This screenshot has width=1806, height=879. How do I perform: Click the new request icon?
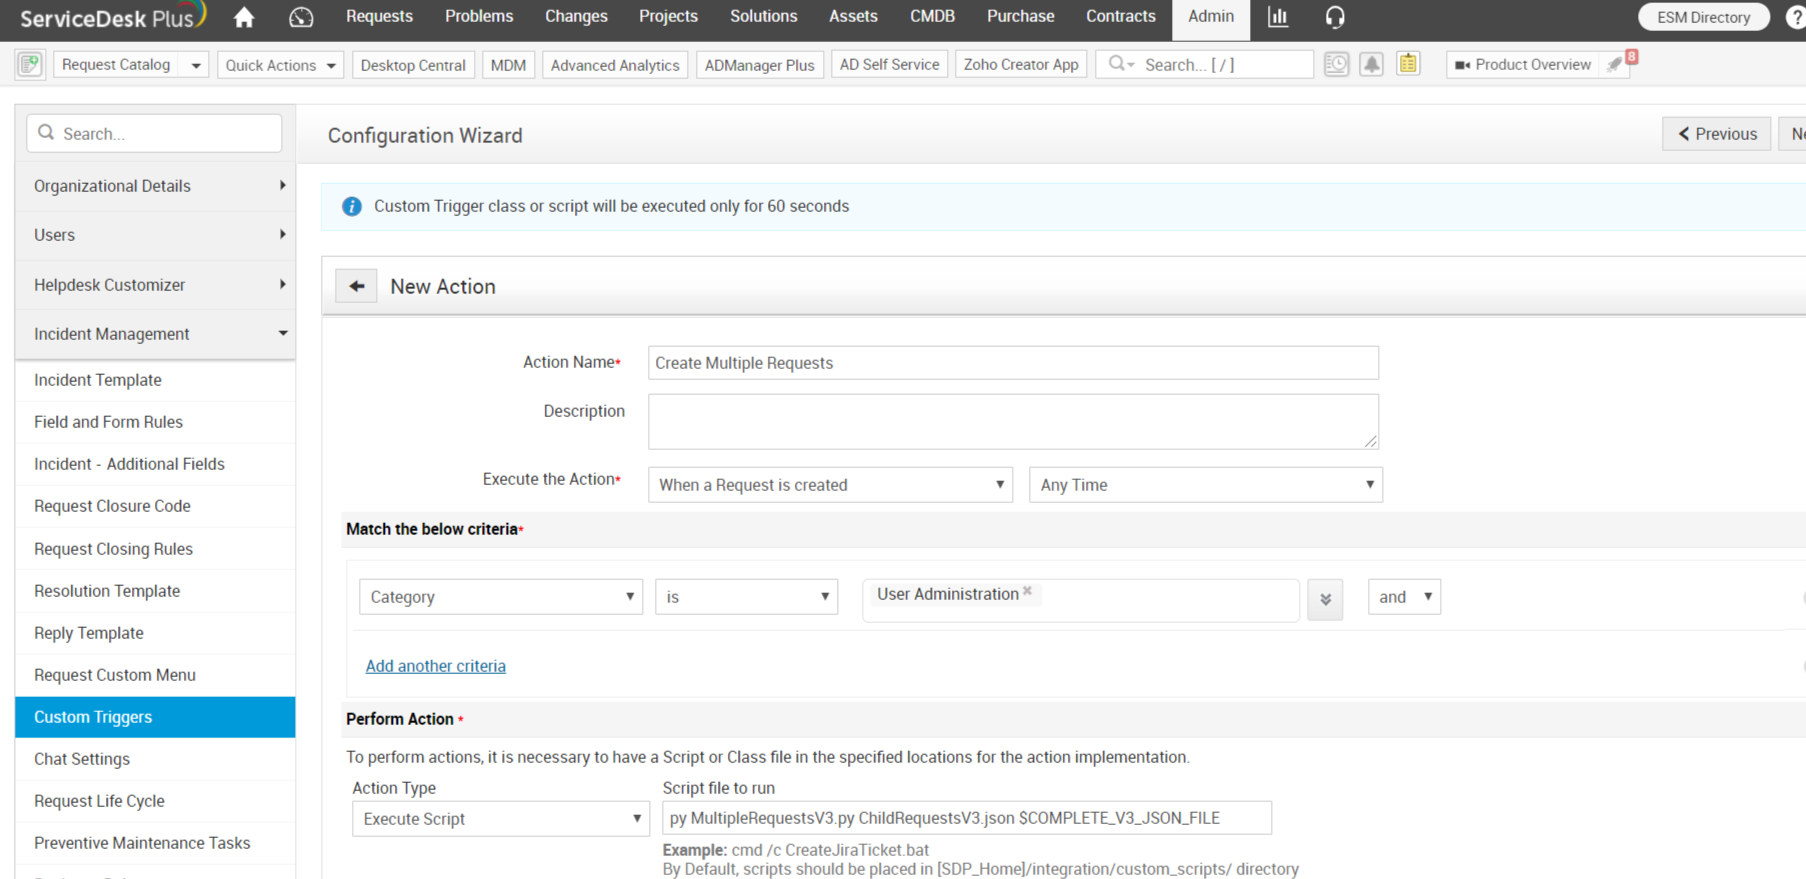[30, 65]
